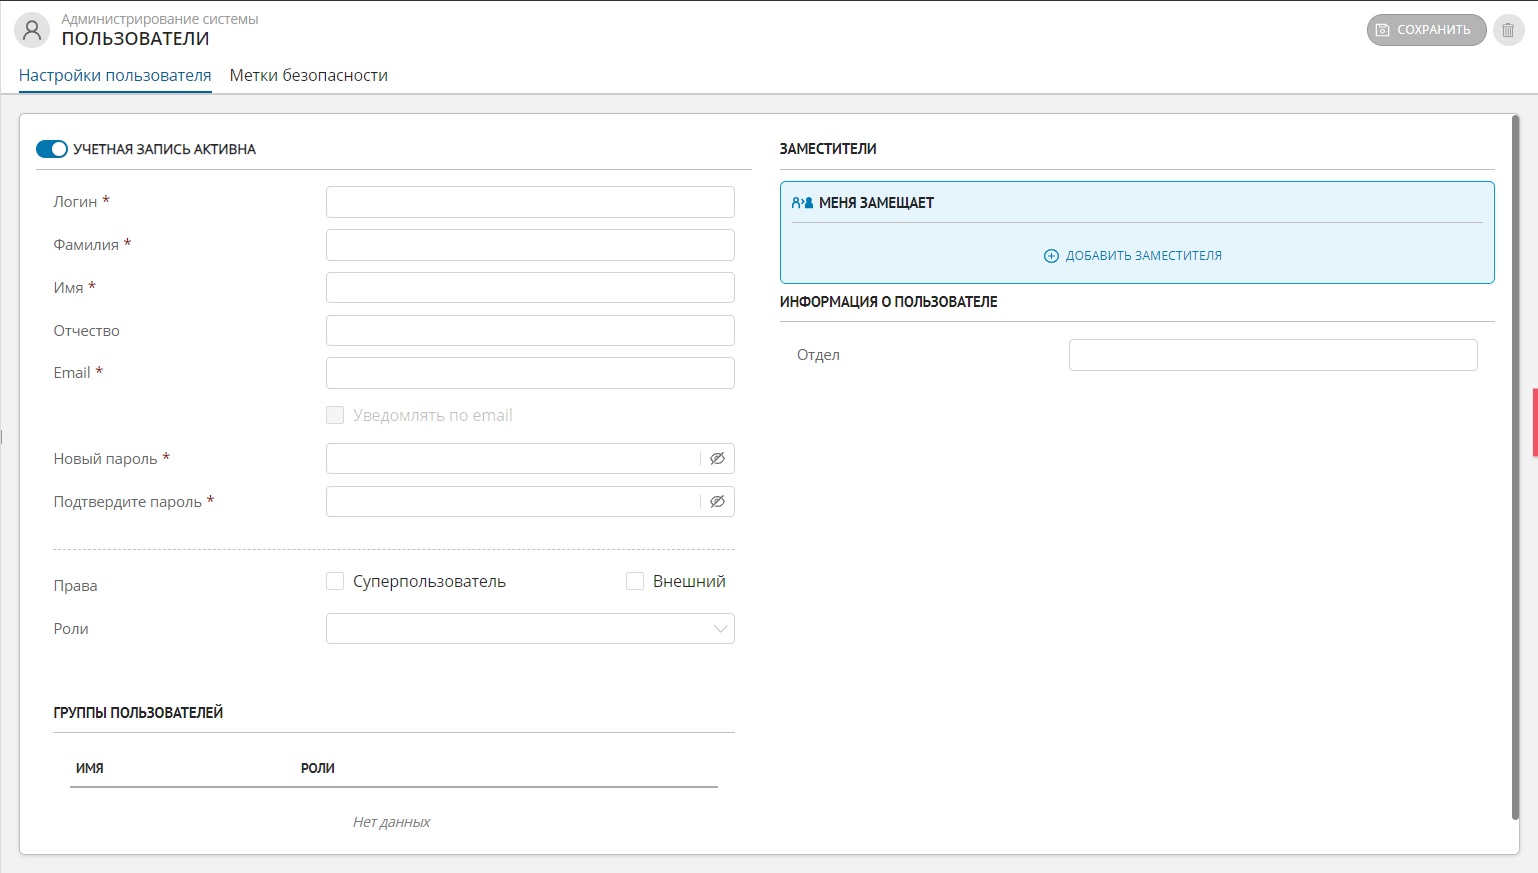Viewport: 1538px width, 873px height.
Task: Check Уведомлять по email checkbox
Action: pos(335,415)
